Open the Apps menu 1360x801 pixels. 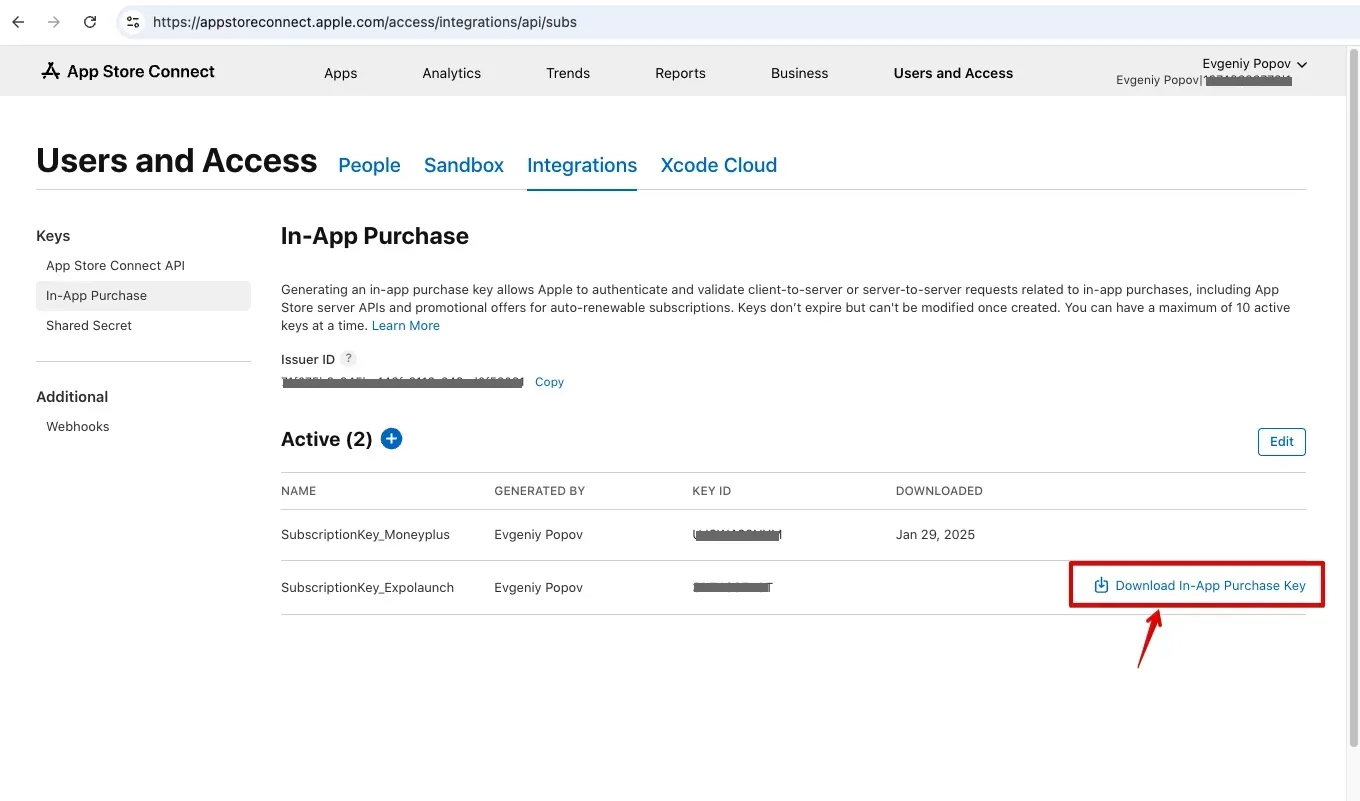(340, 73)
